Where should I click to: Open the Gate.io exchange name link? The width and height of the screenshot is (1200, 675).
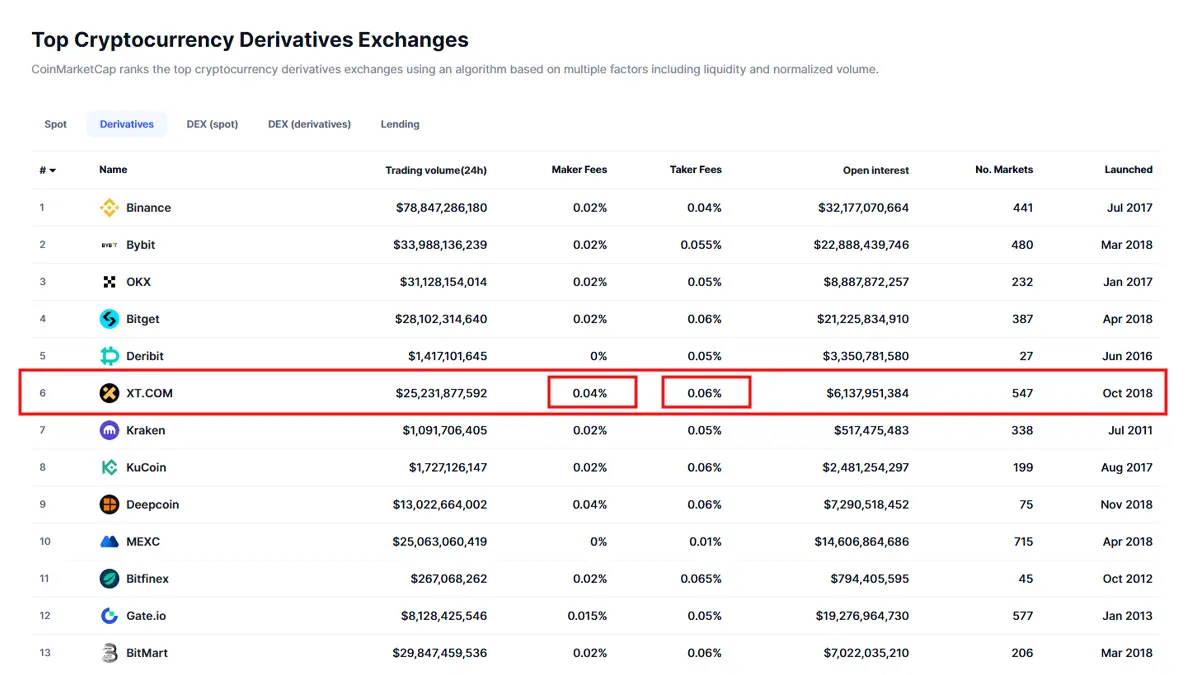147,616
